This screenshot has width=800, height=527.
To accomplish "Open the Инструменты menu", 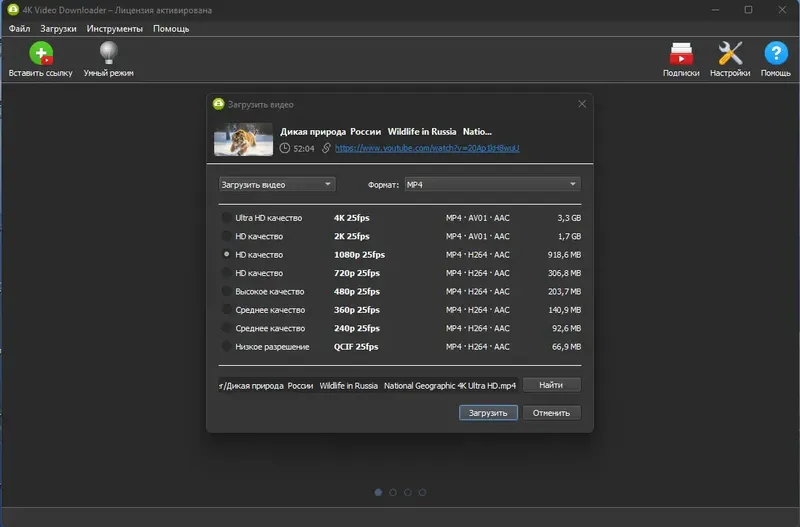I will coord(115,29).
